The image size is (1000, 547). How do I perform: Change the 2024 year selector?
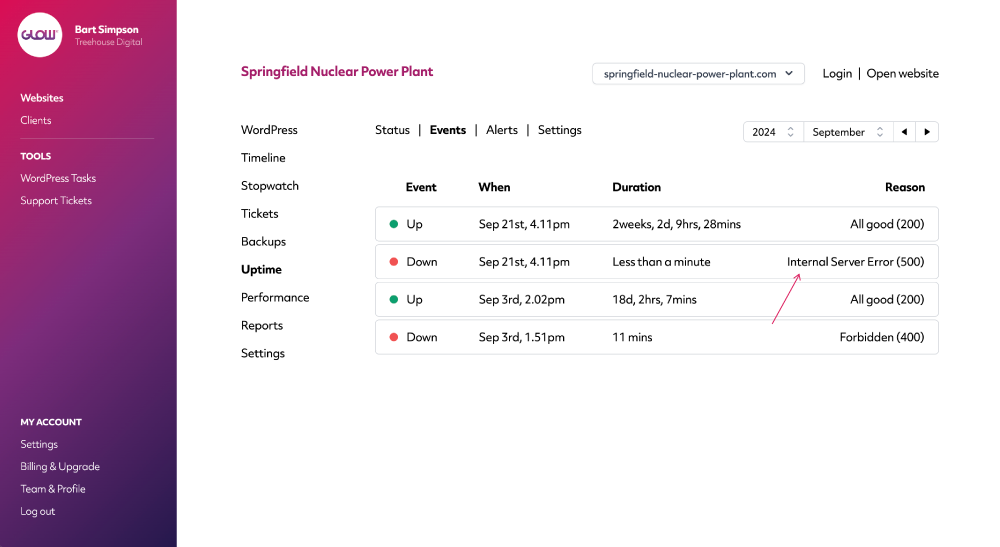pyautogui.click(x=773, y=132)
